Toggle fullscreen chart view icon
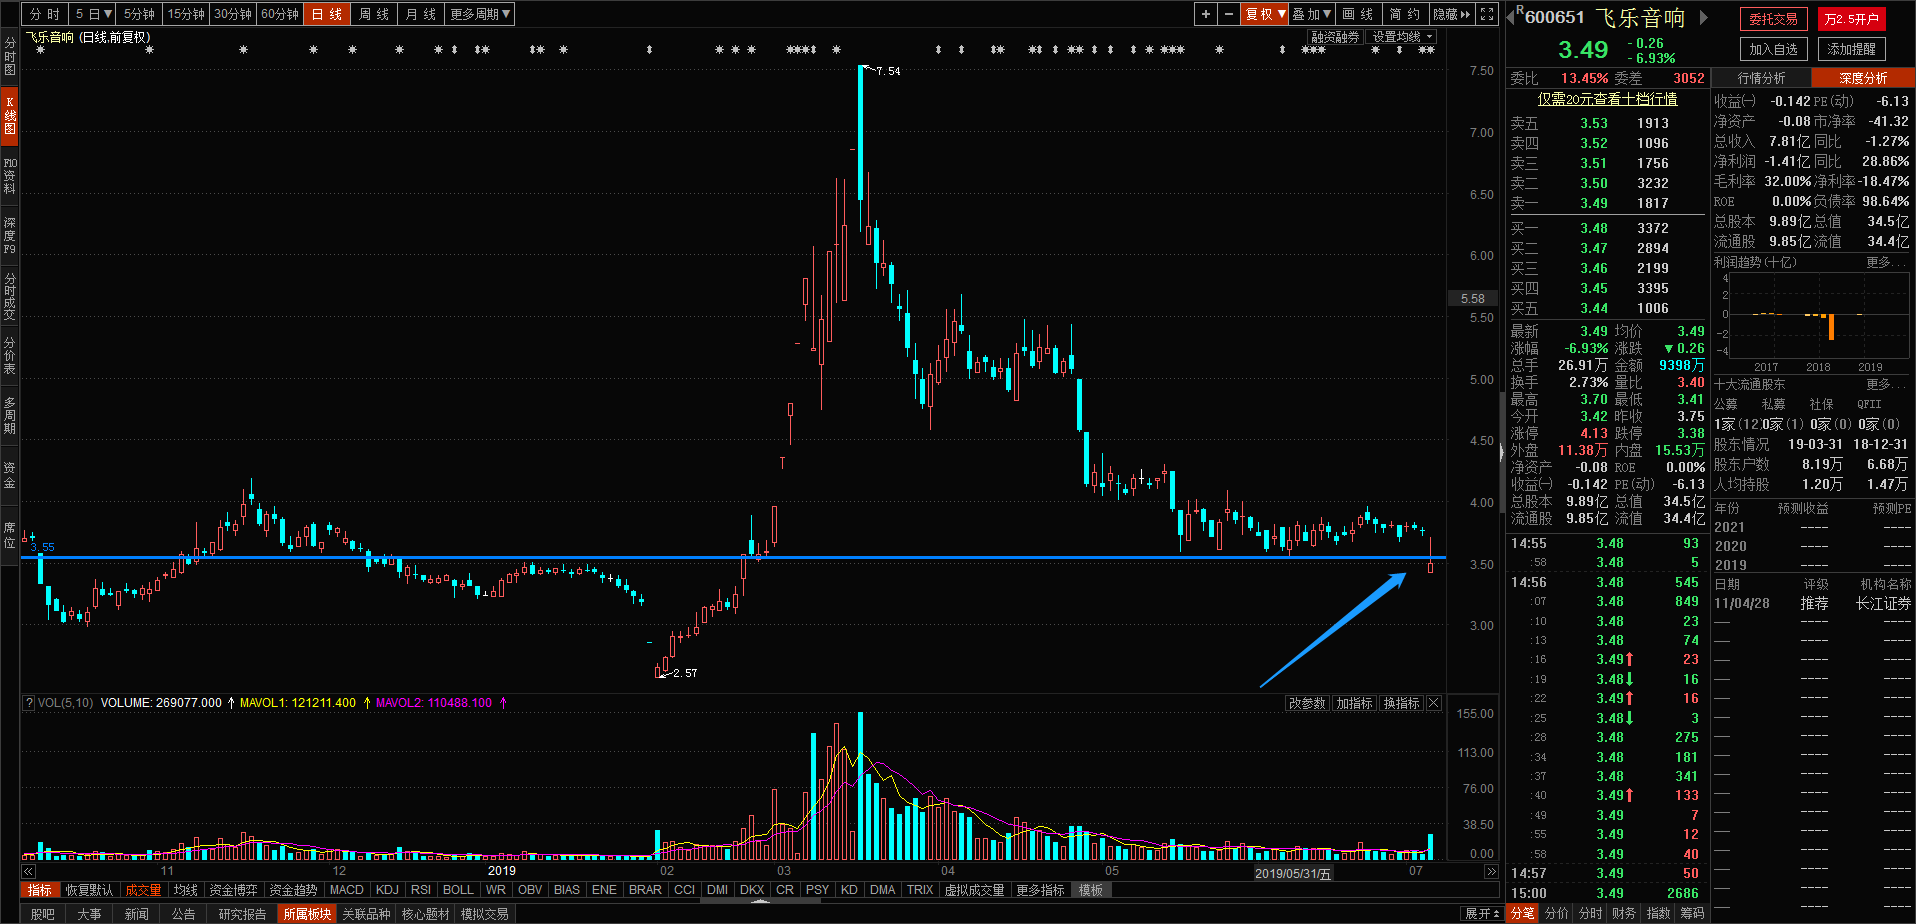 pyautogui.click(x=1487, y=14)
